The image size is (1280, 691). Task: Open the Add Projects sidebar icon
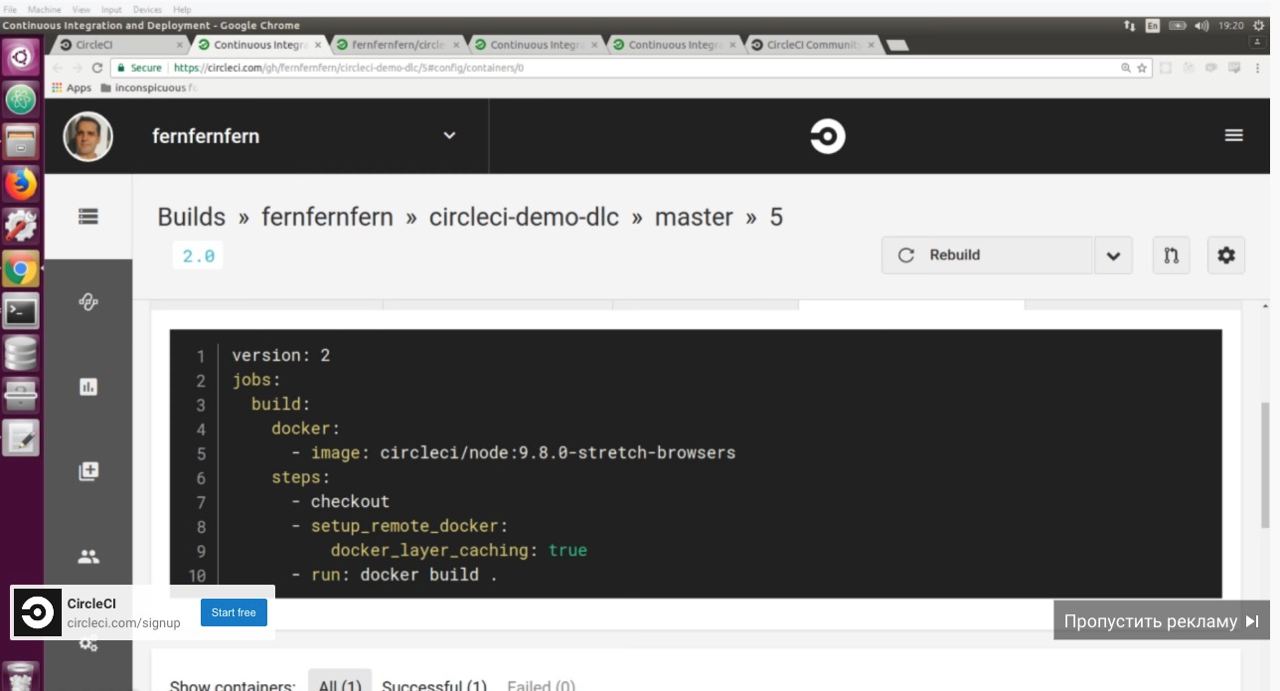88,471
